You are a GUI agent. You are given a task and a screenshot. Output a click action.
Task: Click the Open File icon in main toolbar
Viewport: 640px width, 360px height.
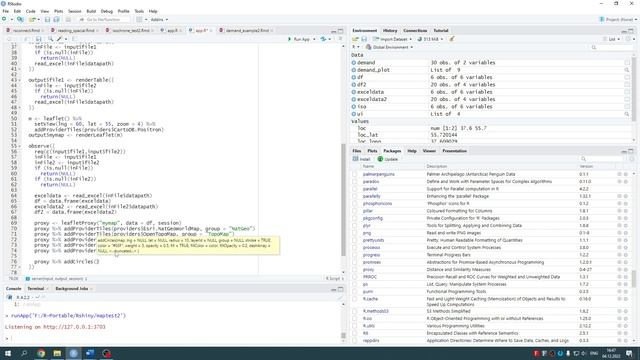[32, 19]
